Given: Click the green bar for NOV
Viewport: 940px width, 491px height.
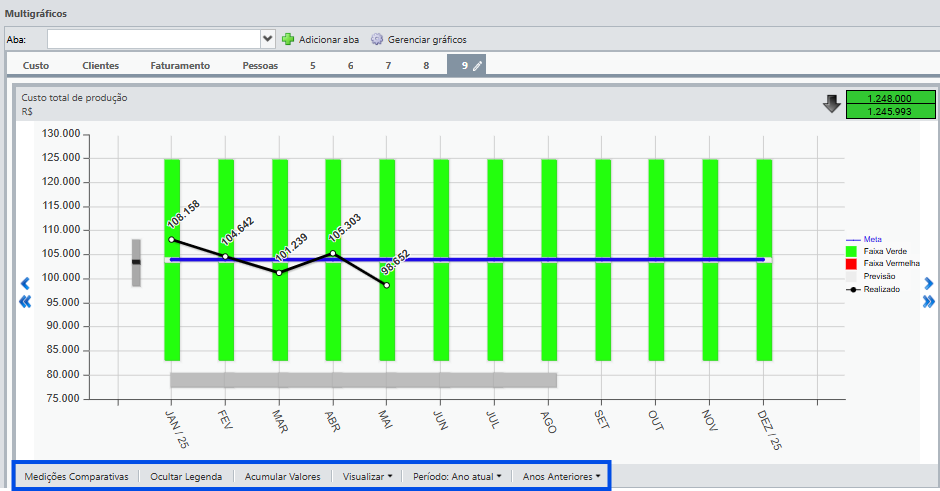Looking at the screenshot, I should coord(710,260).
